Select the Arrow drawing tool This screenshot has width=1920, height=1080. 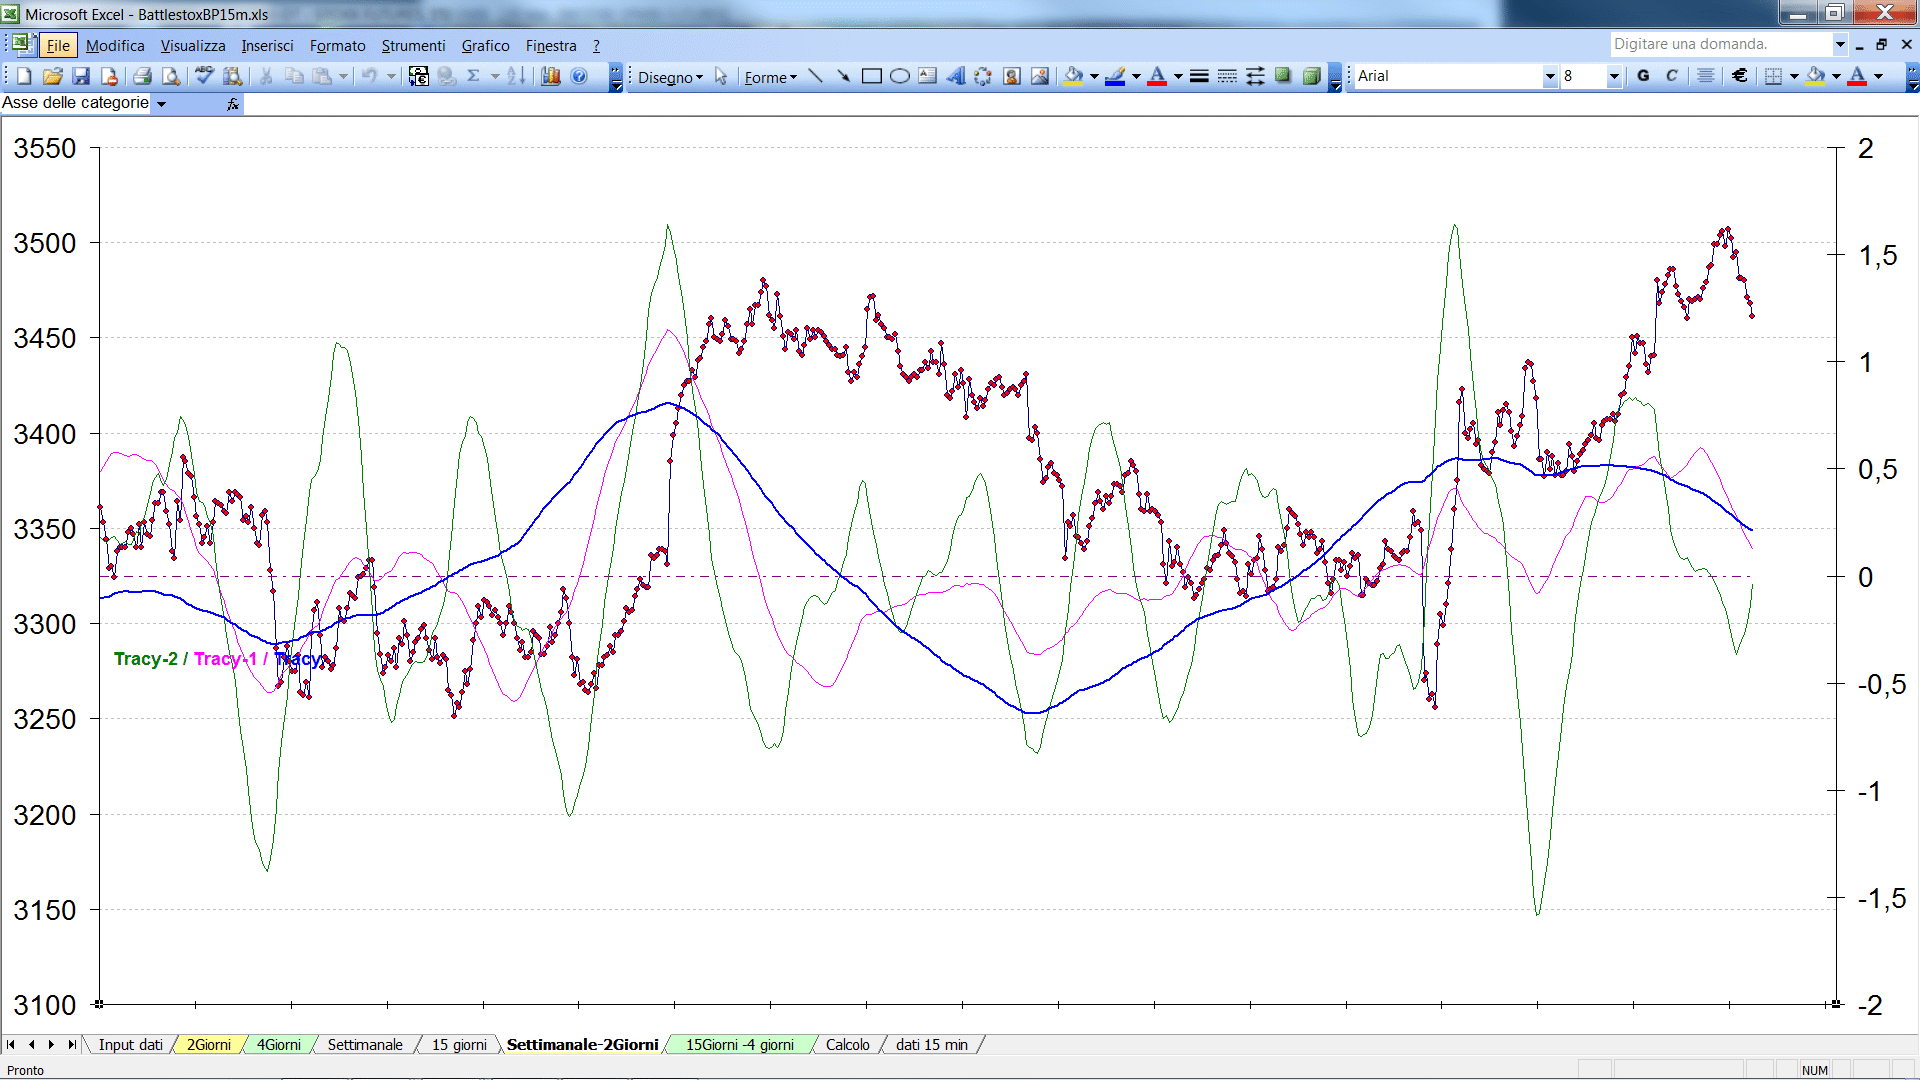843,76
